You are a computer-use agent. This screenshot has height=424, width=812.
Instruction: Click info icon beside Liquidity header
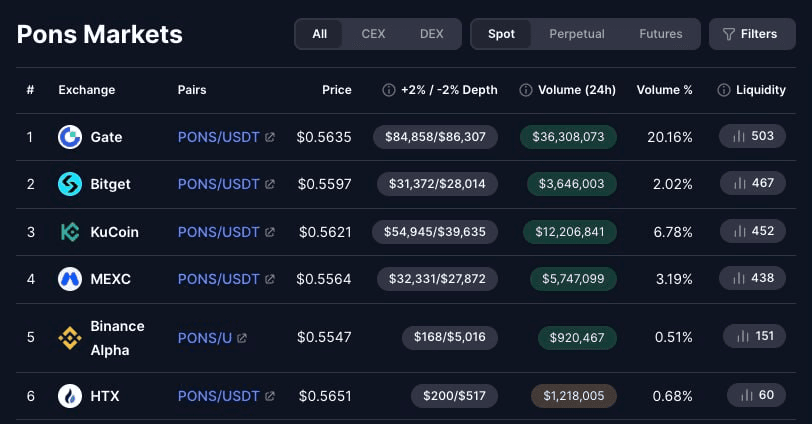click(724, 90)
